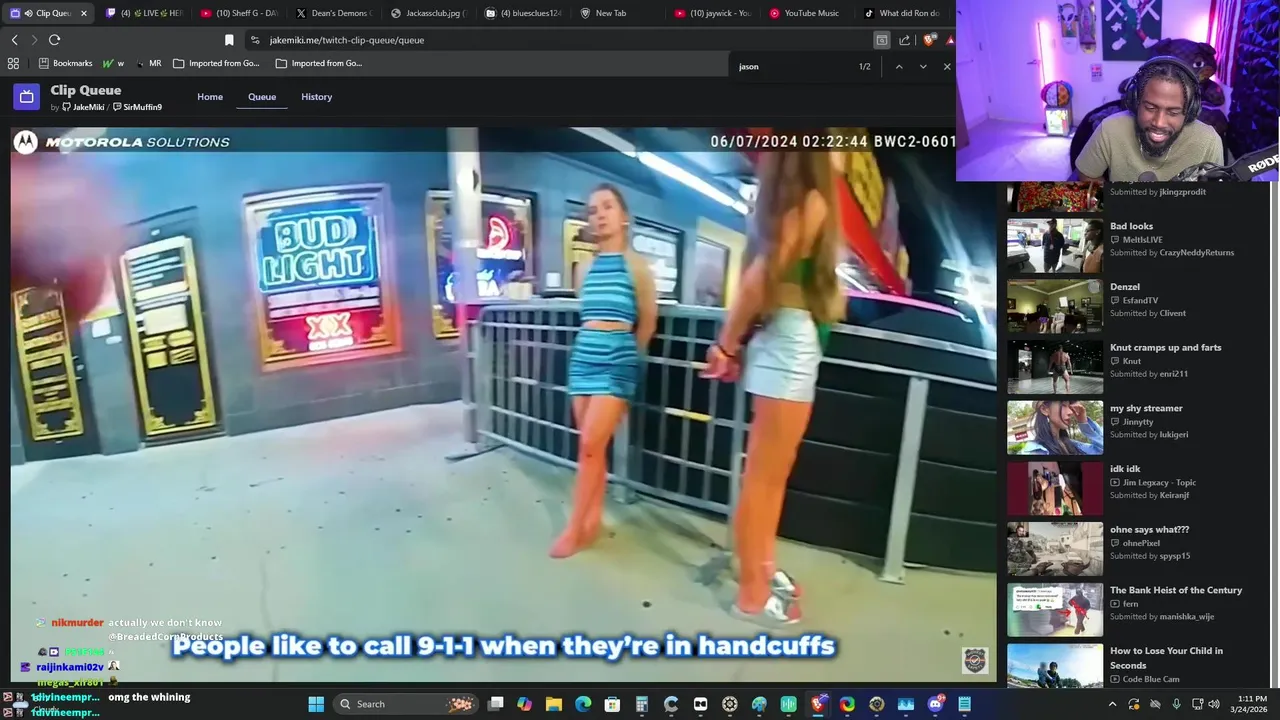Show hidden system tray icons chevron
Viewport: 1280px width, 720px height.
(1112, 704)
